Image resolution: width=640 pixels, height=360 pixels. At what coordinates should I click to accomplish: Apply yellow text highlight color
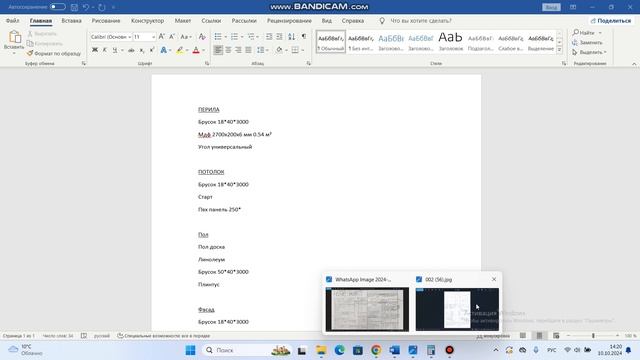[180, 50]
